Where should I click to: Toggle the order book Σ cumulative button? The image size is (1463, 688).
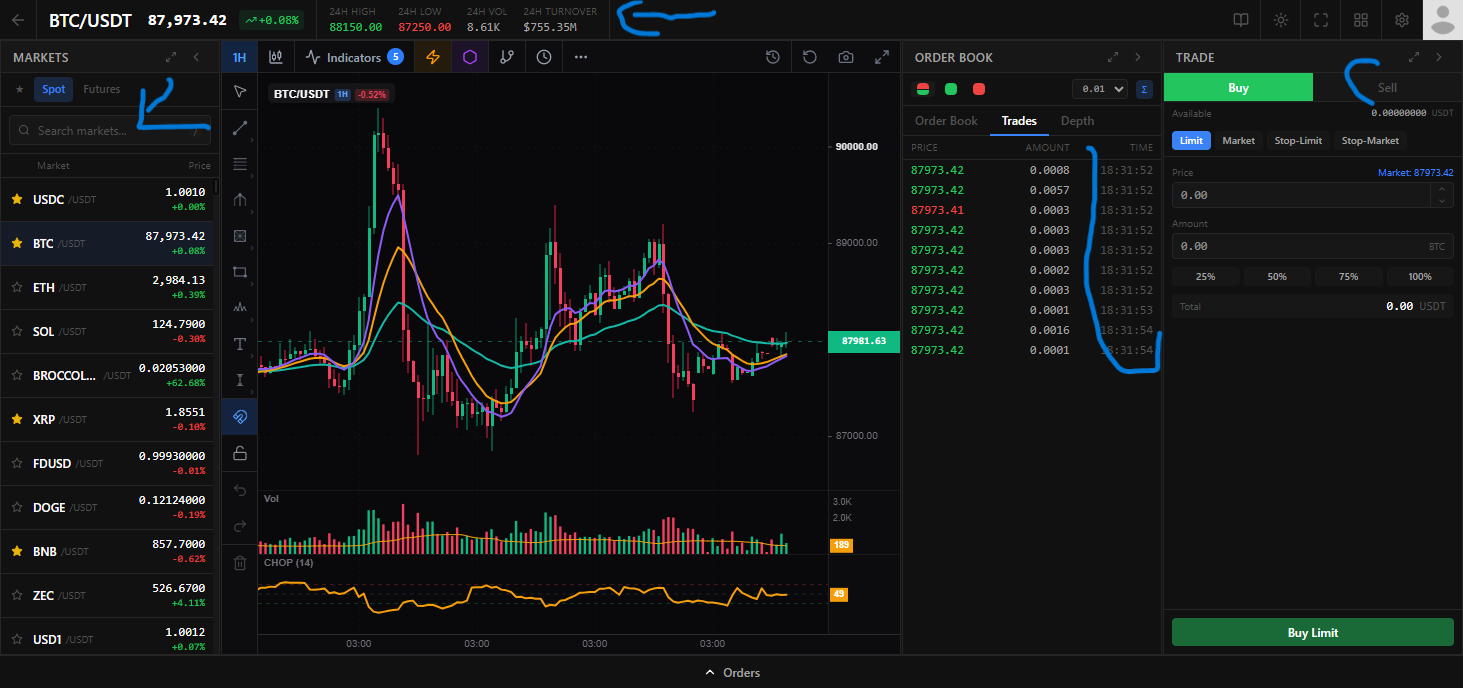coord(1144,89)
